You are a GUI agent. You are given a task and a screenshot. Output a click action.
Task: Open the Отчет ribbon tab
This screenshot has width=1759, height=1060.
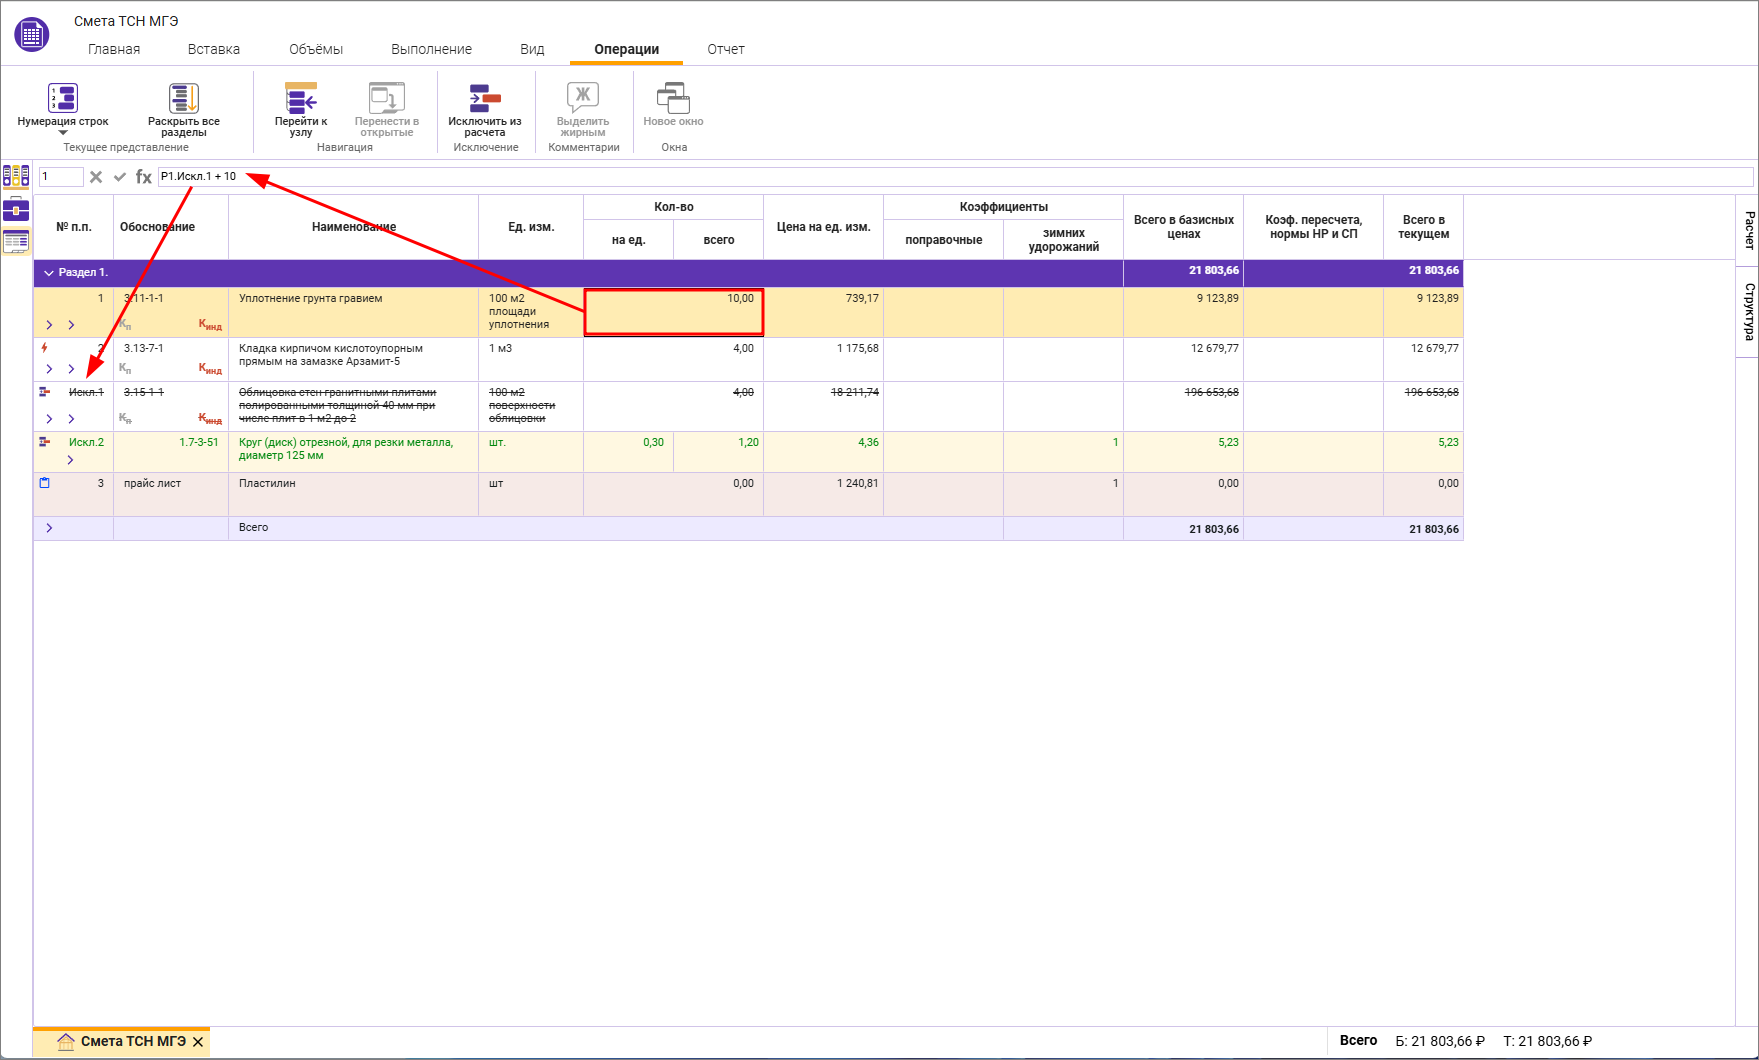click(726, 49)
